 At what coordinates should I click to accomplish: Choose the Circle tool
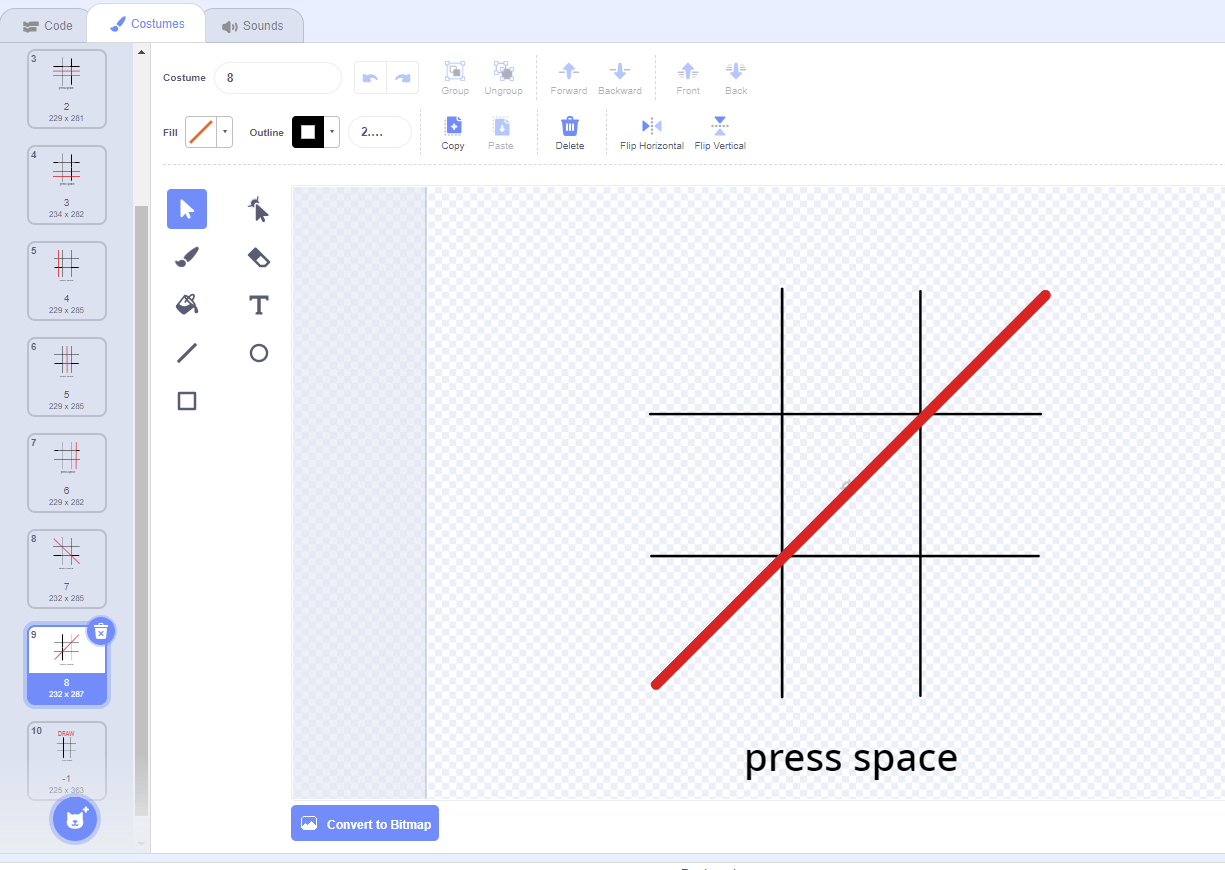[259, 353]
